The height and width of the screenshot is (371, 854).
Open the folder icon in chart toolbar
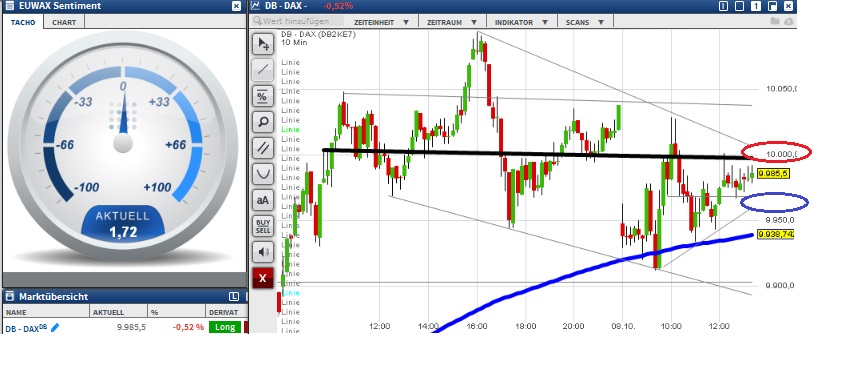click(775, 21)
